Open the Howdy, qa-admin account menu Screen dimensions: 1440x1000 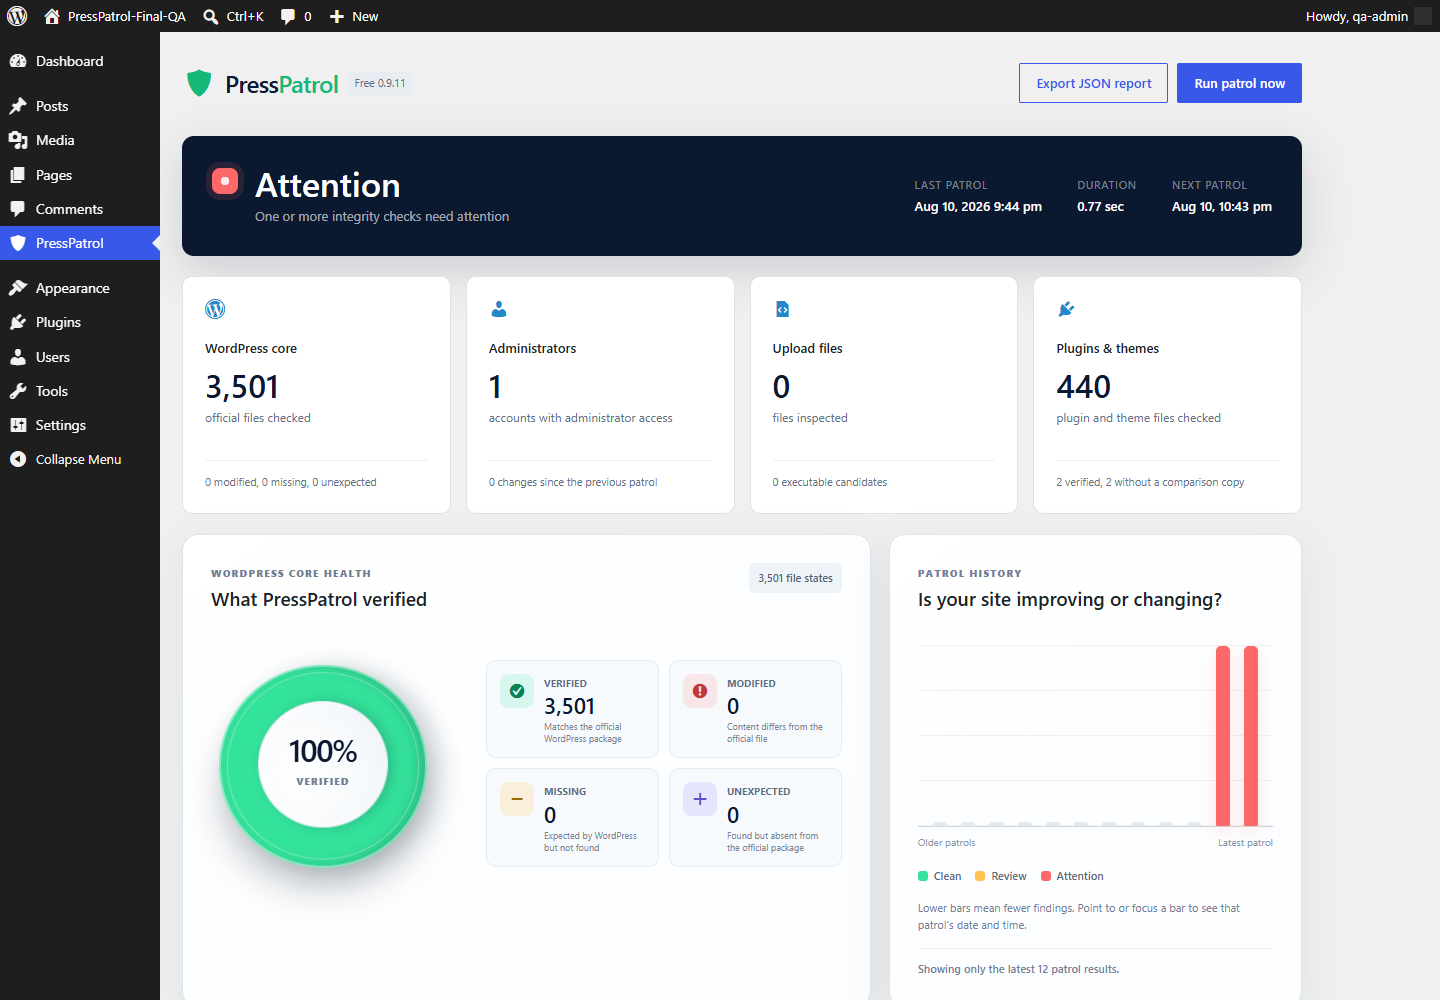(x=1368, y=16)
